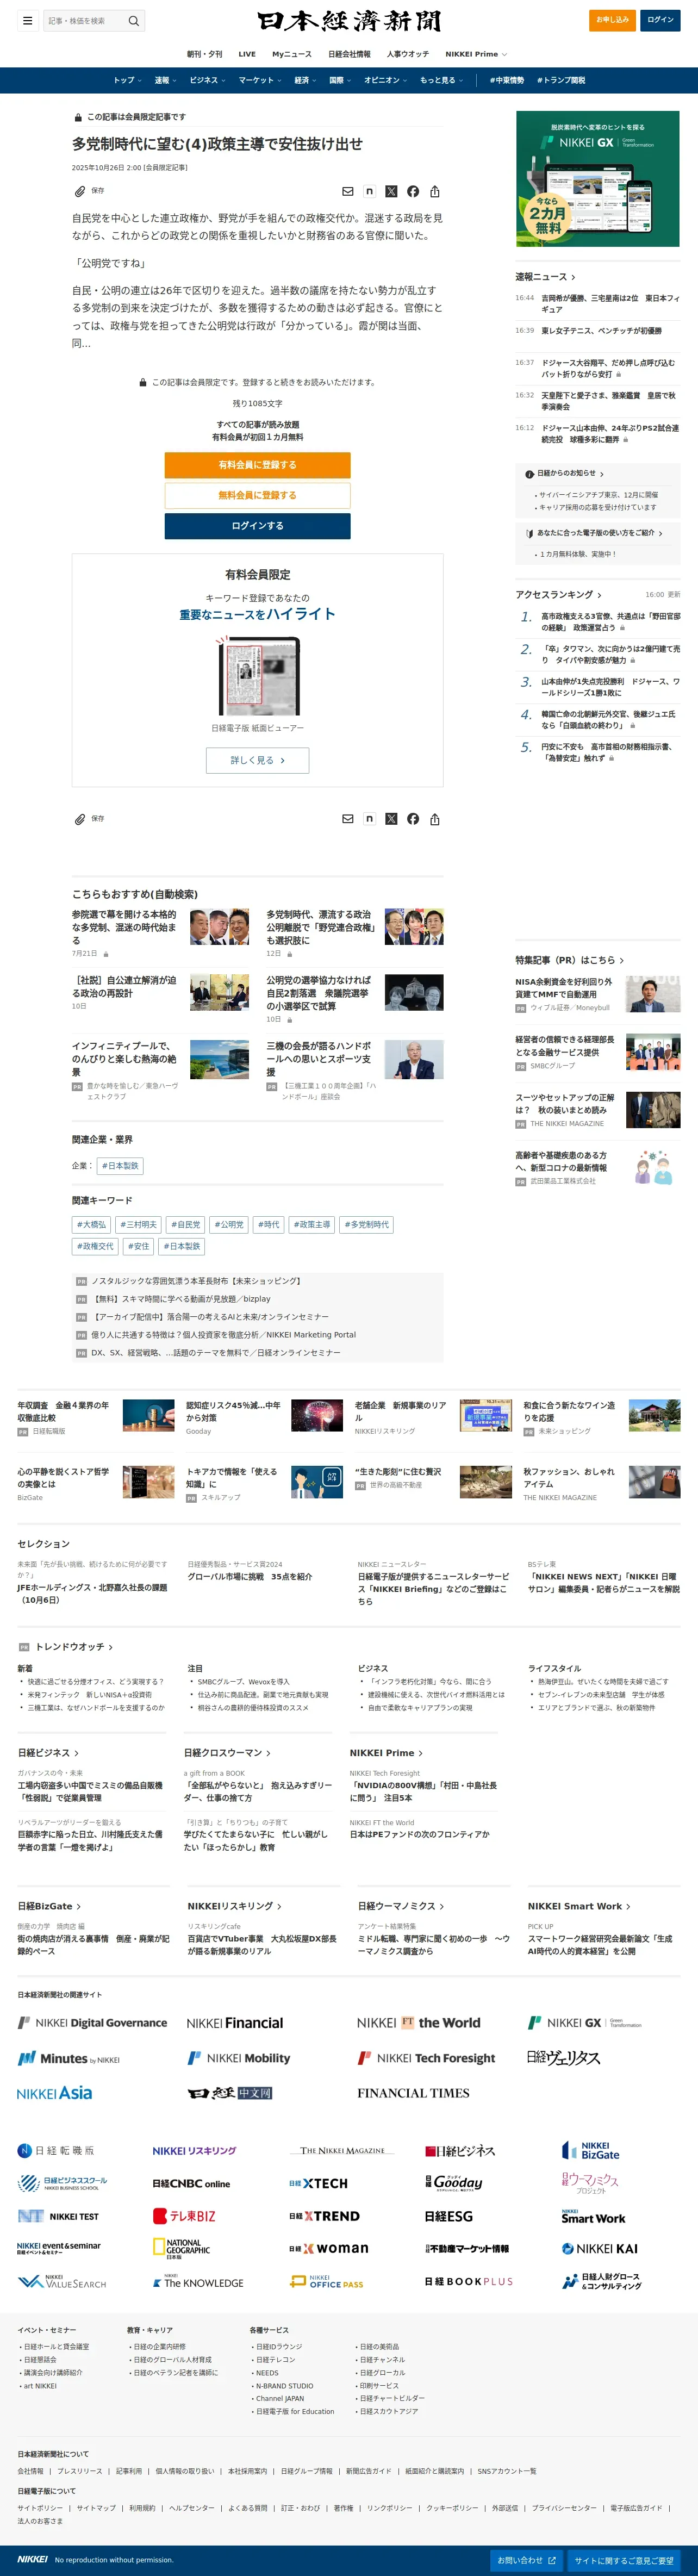Open トレンドウオッチ section link
The width and height of the screenshot is (698, 2576).
coord(74,1647)
